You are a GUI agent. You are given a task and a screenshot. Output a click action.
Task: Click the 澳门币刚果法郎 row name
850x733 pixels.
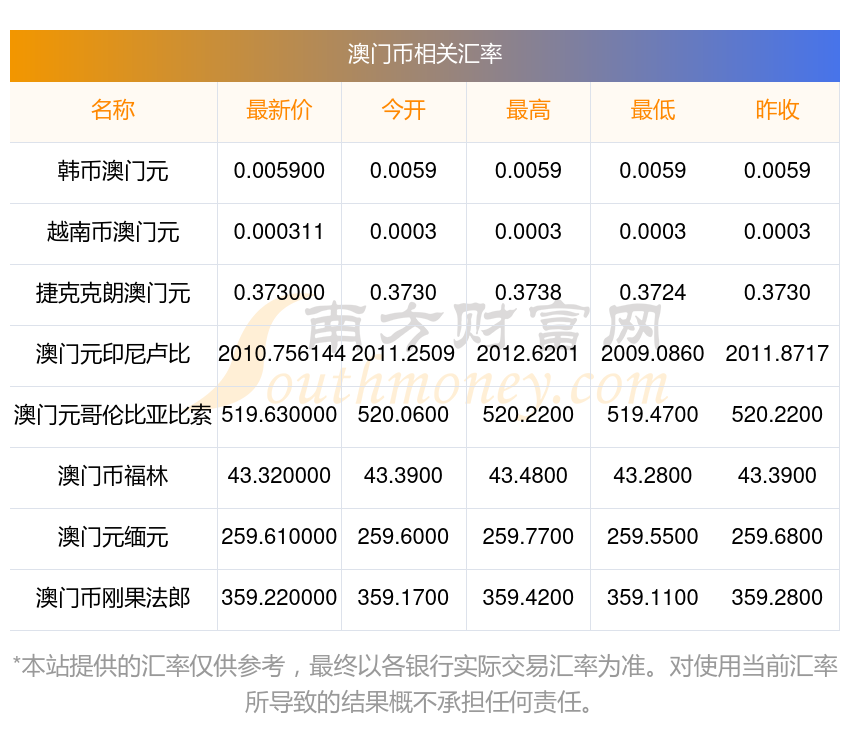click(x=113, y=598)
